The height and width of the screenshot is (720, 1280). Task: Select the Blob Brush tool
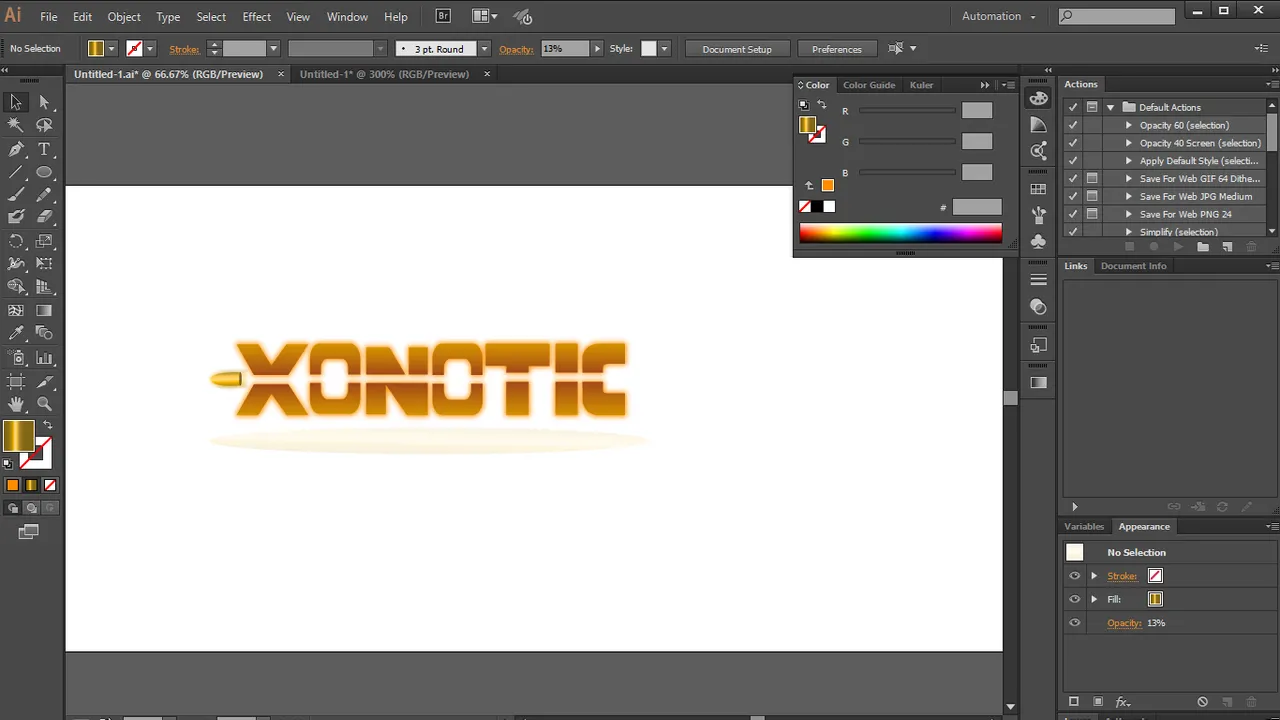point(16,217)
